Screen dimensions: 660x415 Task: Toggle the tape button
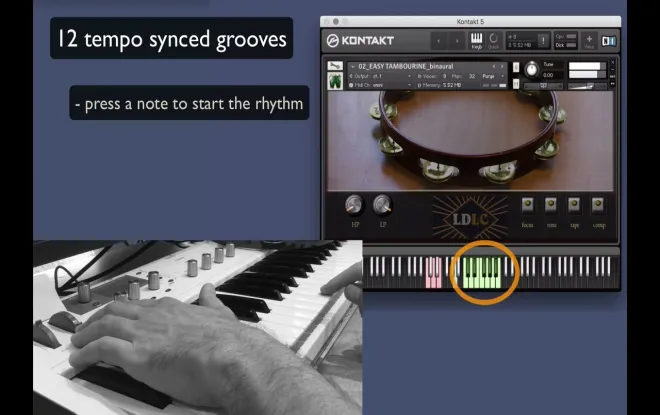coord(574,205)
